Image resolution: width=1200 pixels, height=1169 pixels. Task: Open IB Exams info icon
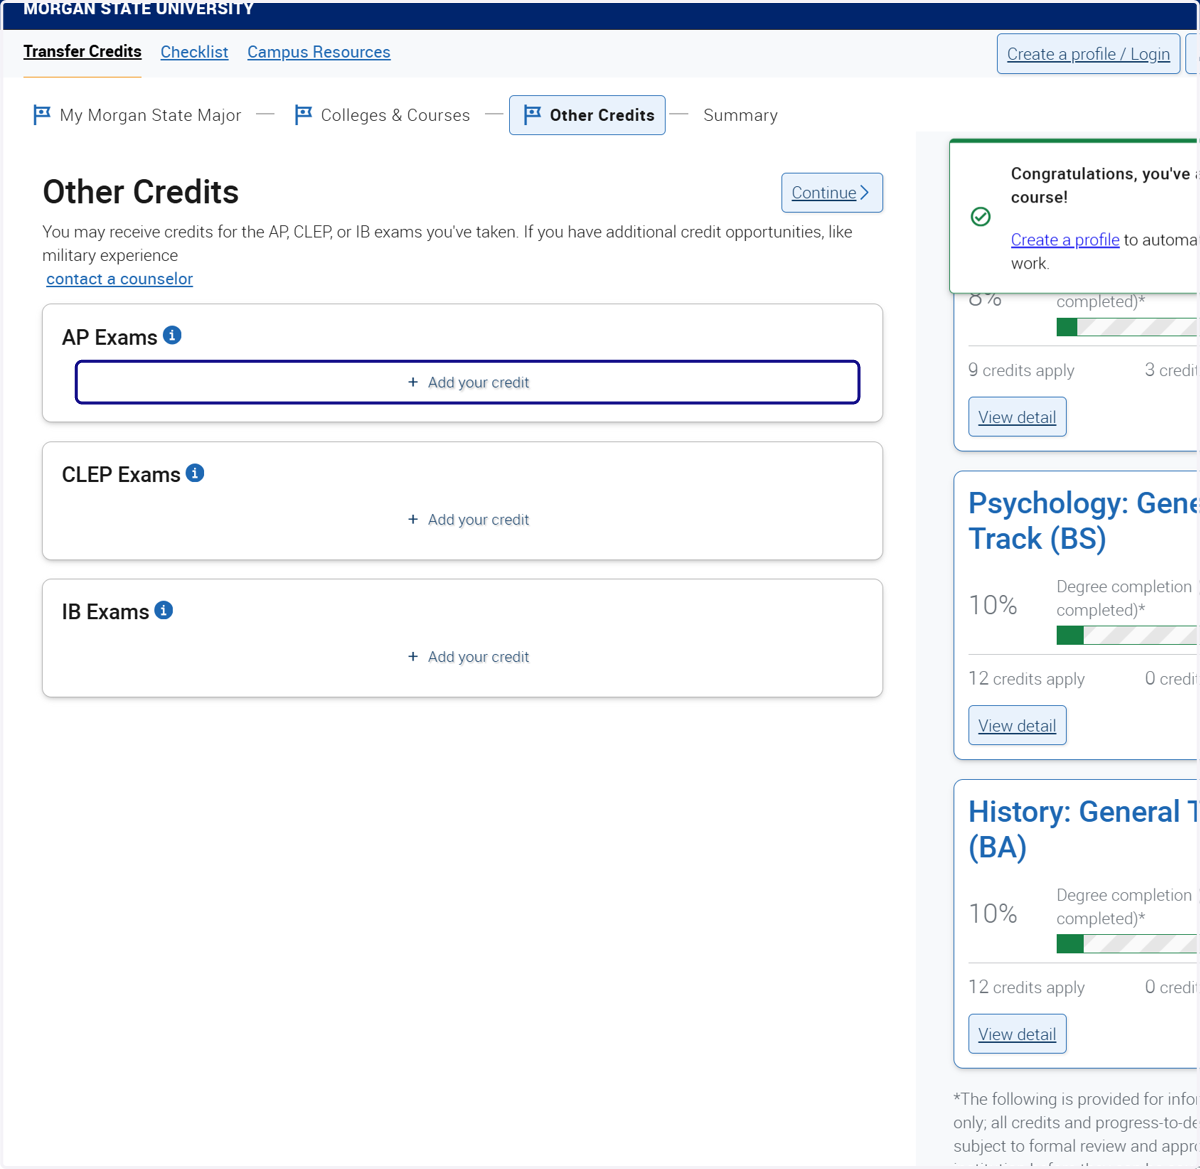(x=164, y=610)
